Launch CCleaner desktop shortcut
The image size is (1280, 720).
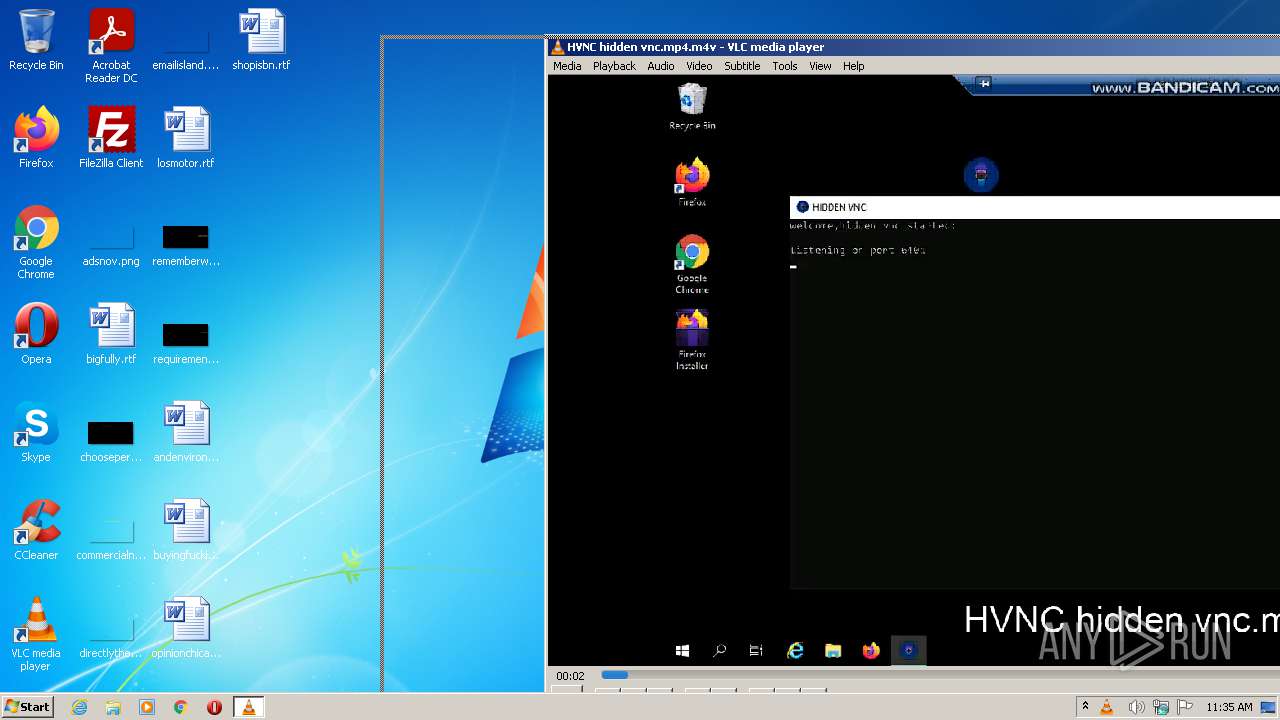[x=36, y=530]
